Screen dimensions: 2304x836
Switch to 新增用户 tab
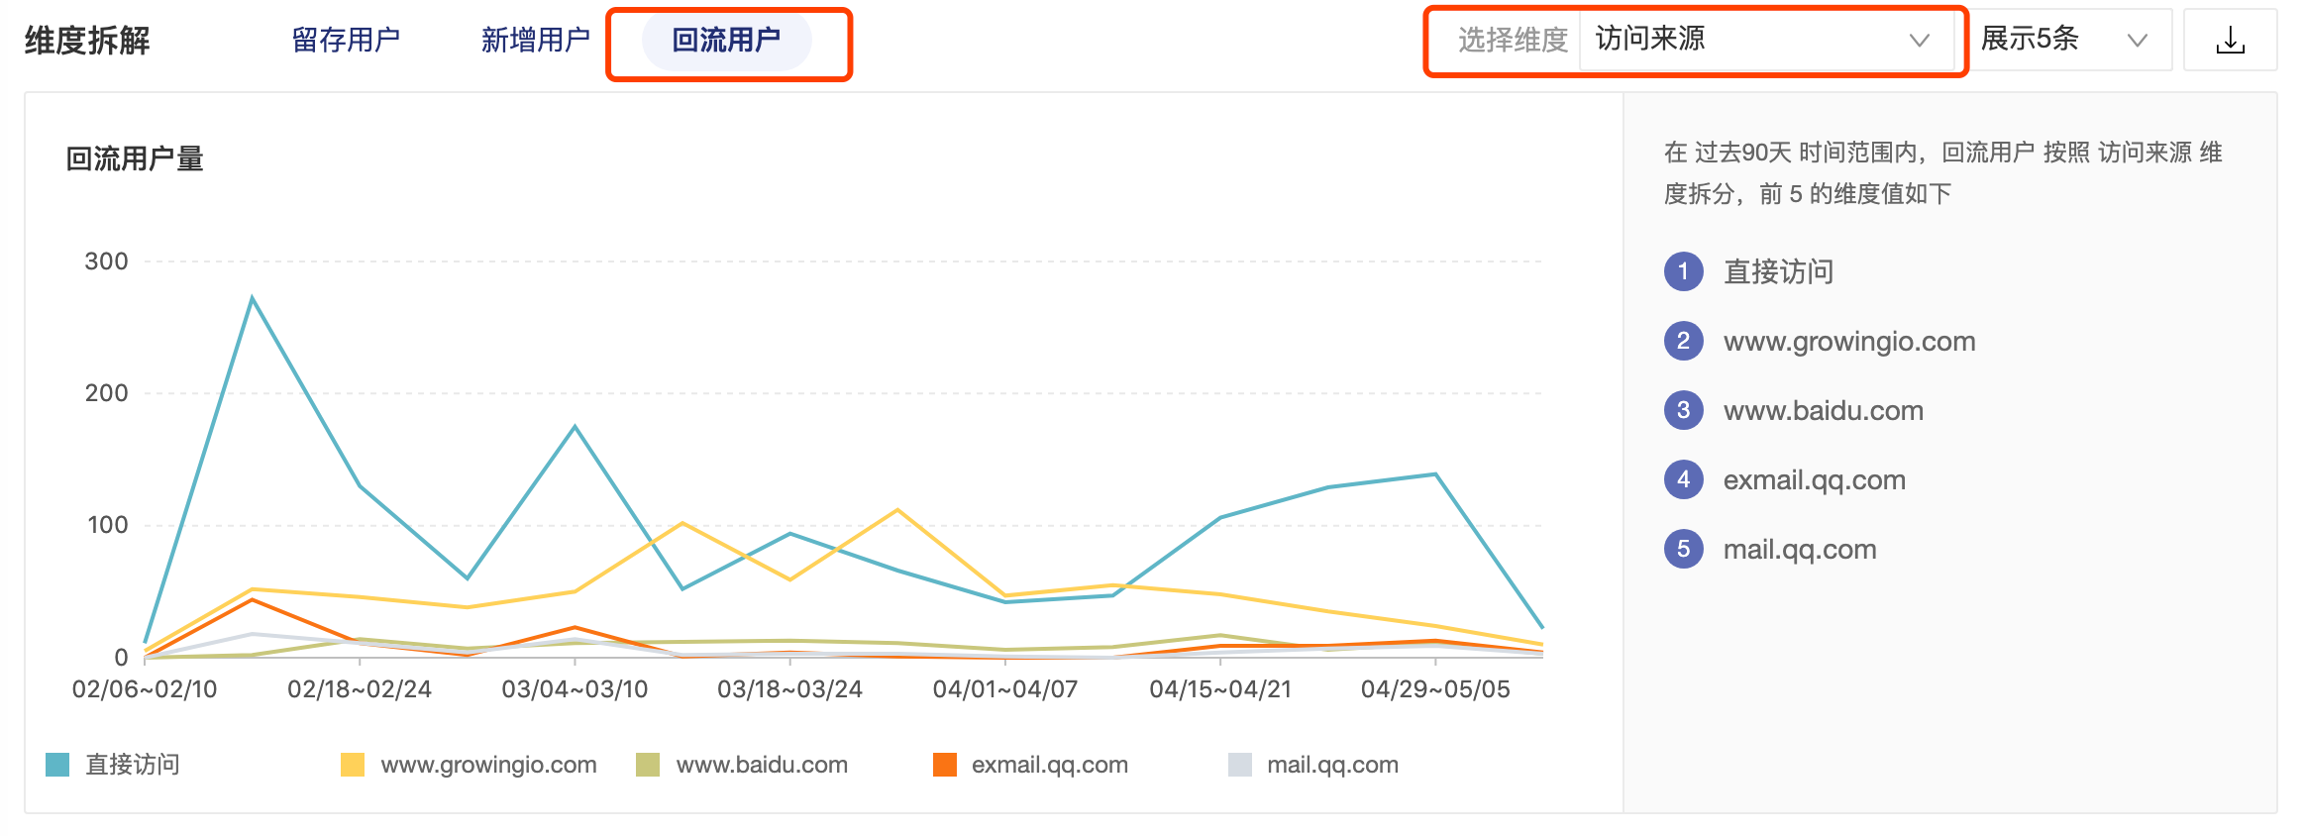[535, 40]
